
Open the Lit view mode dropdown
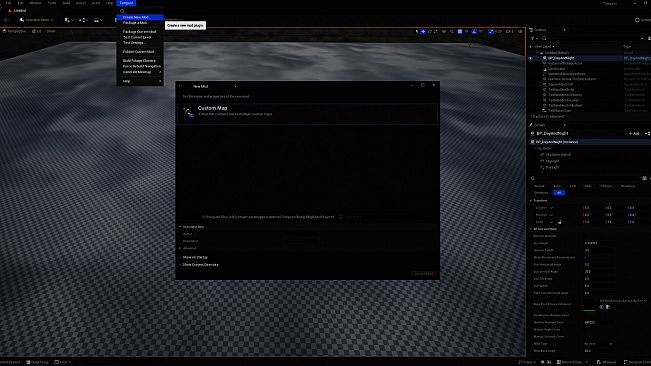(37, 31)
